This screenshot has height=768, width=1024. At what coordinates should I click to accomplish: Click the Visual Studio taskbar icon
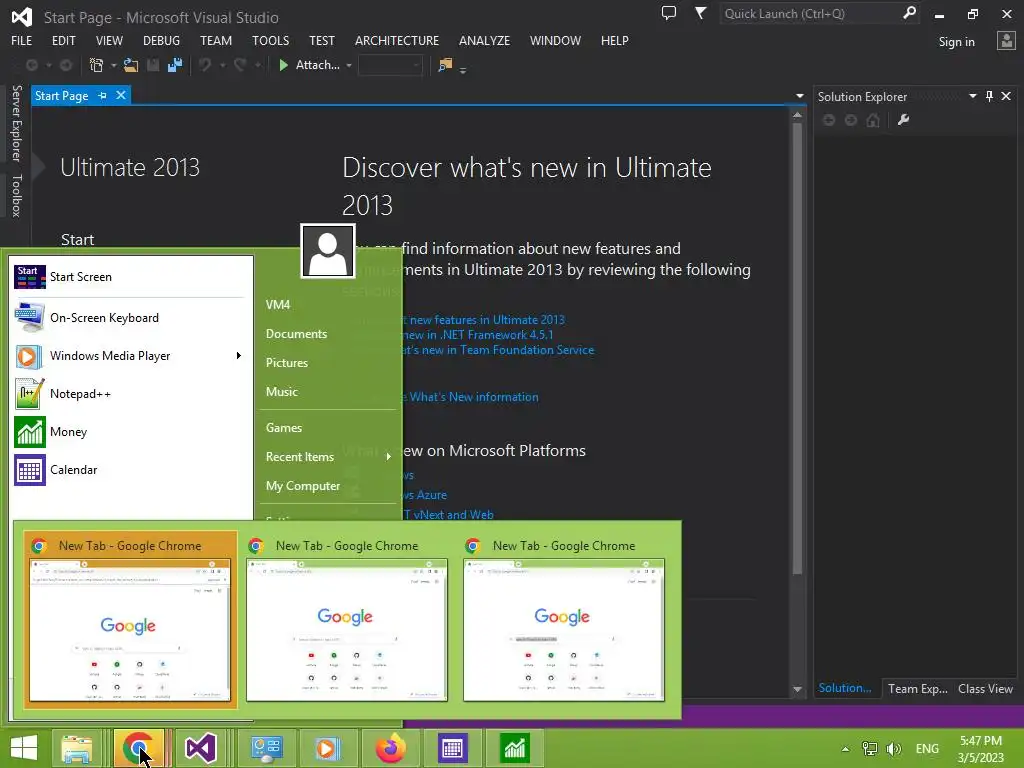click(x=200, y=748)
